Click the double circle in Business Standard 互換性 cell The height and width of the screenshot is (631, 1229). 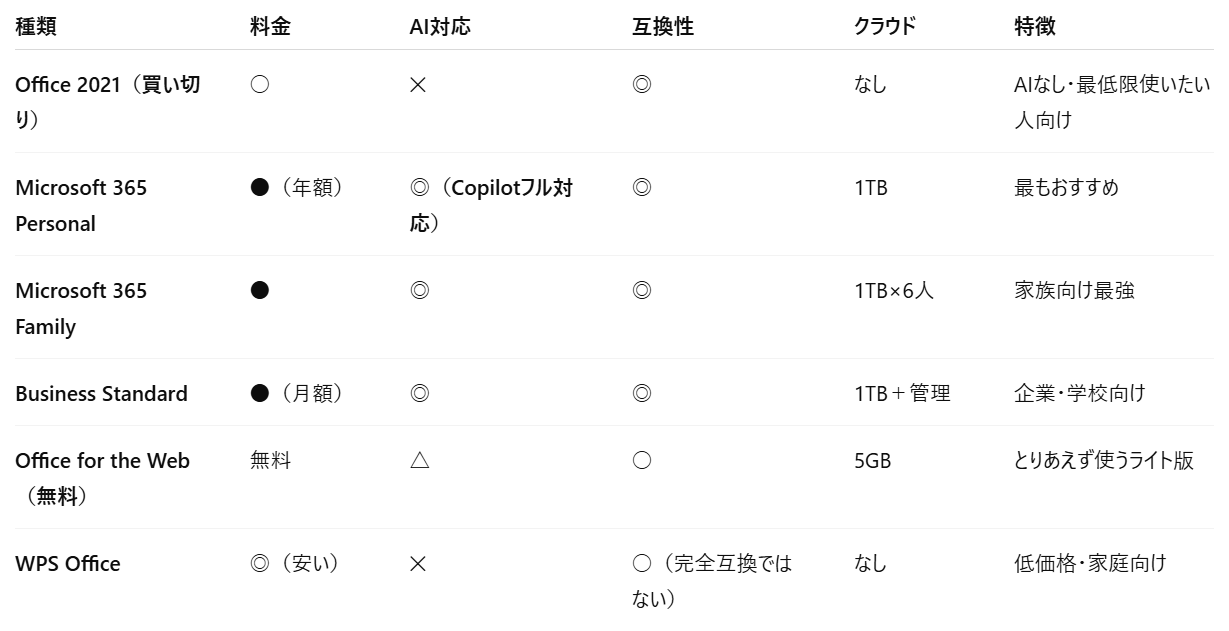(x=642, y=394)
